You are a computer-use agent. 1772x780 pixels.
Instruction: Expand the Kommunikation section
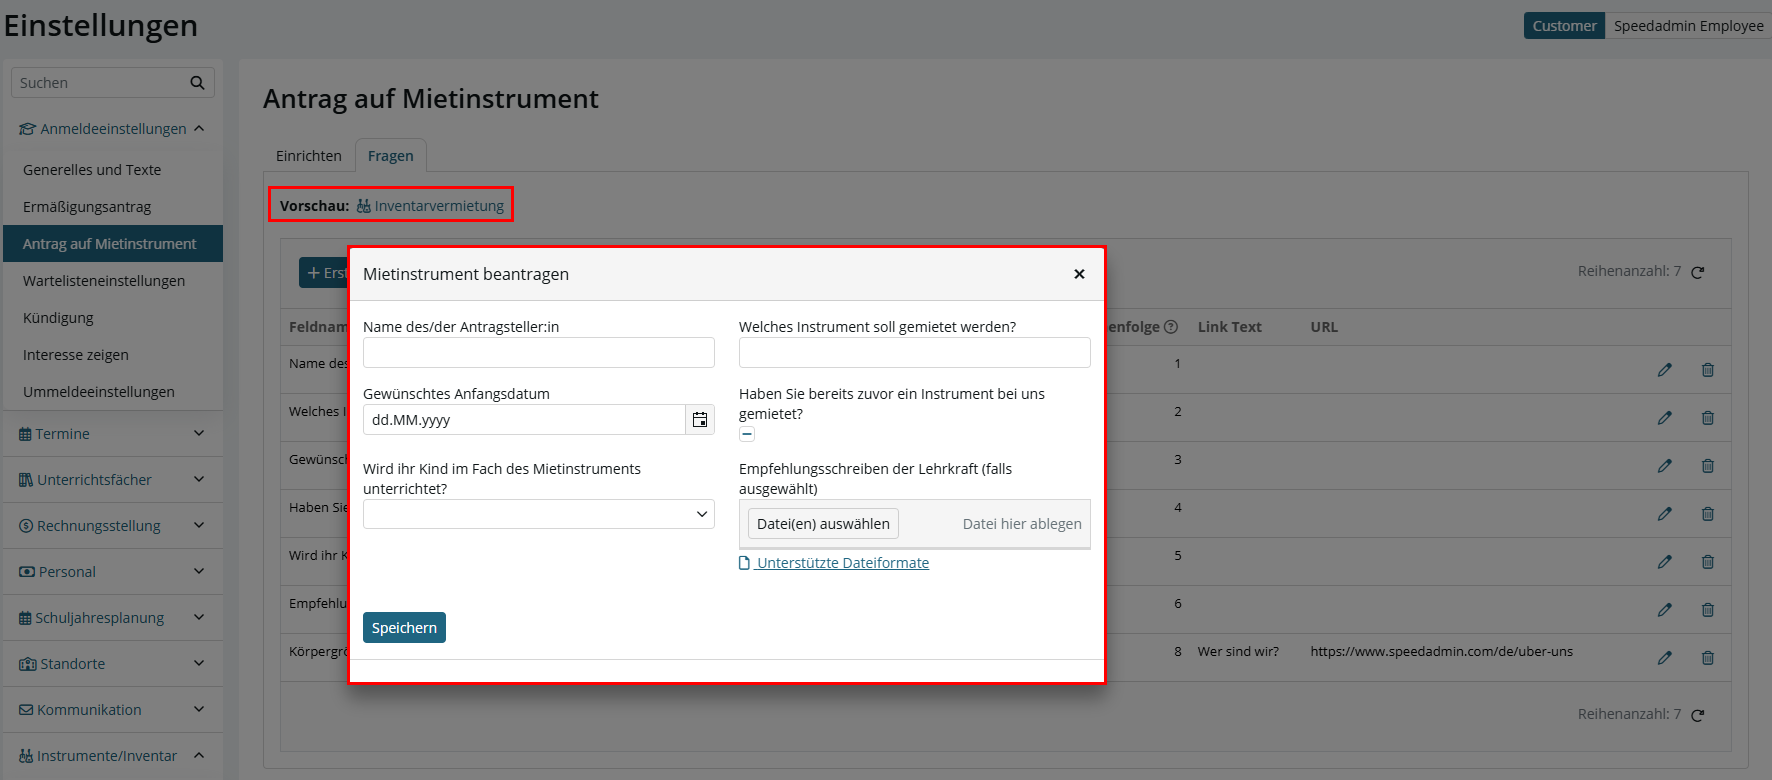point(113,710)
